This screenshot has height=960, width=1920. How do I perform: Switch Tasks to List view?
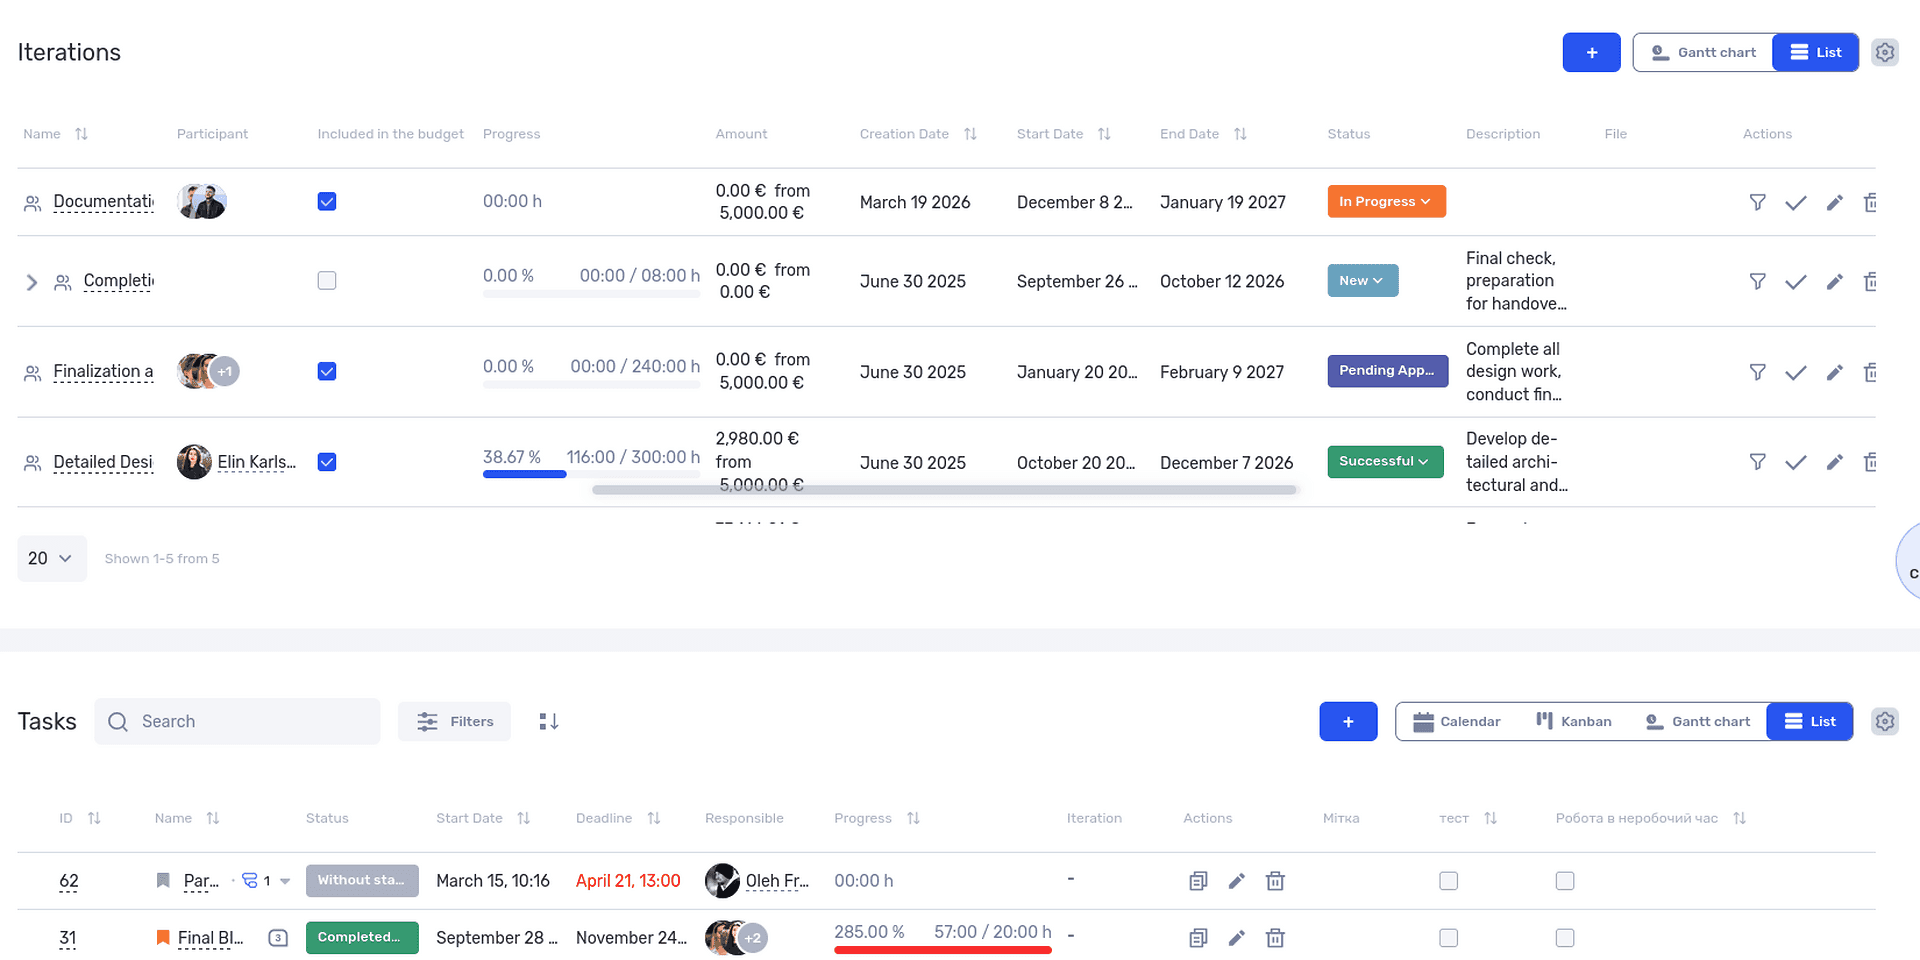pos(1810,721)
